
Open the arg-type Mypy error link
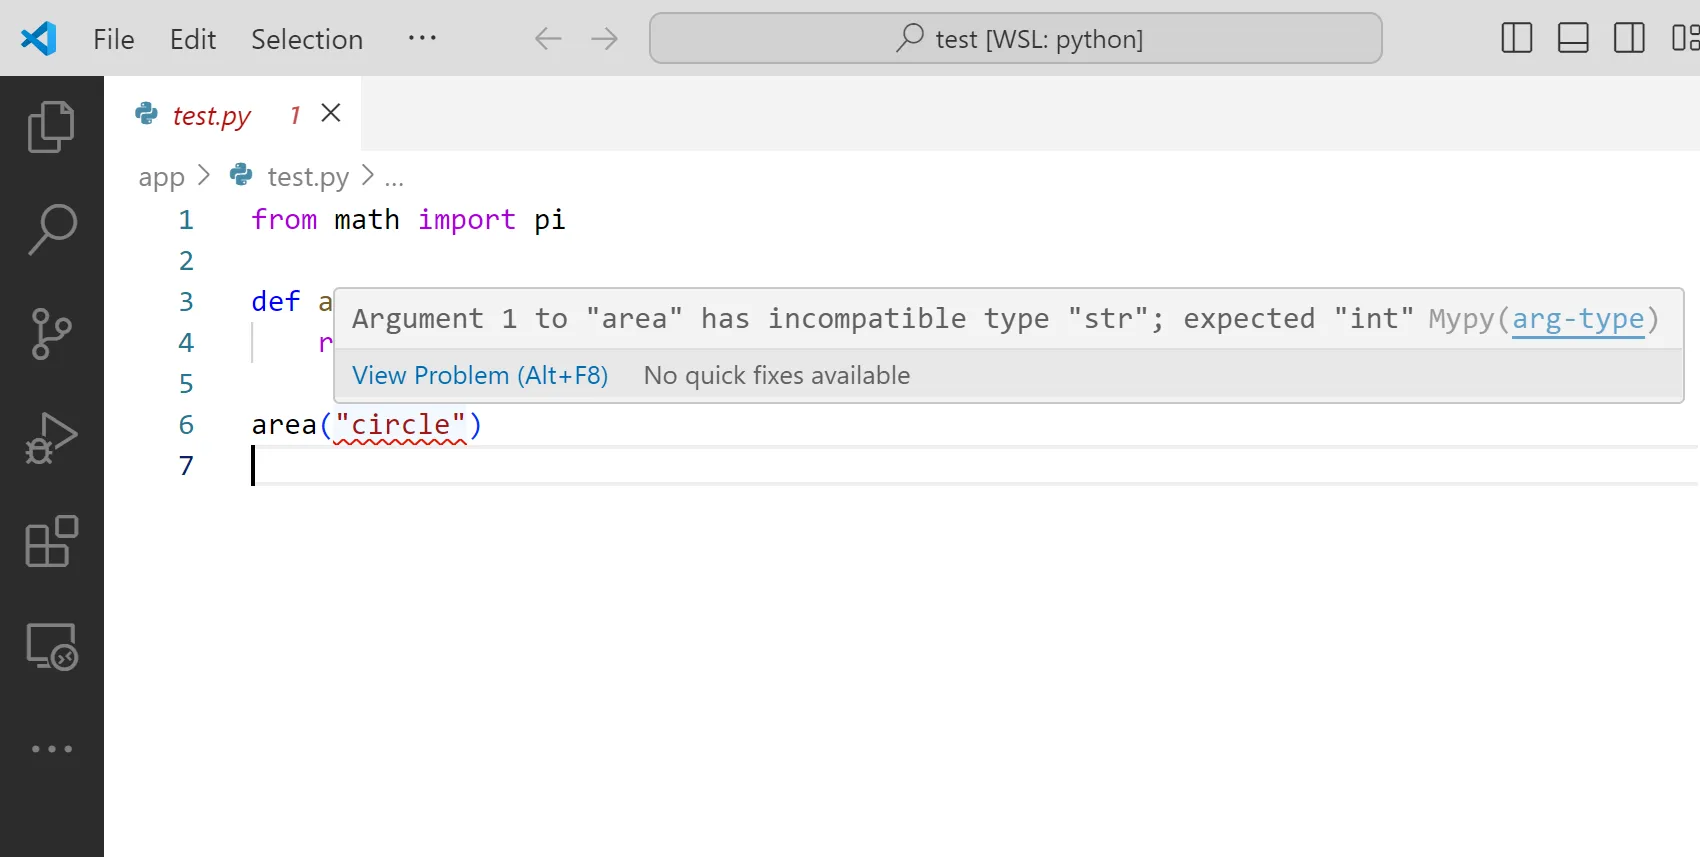point(1577,319)
